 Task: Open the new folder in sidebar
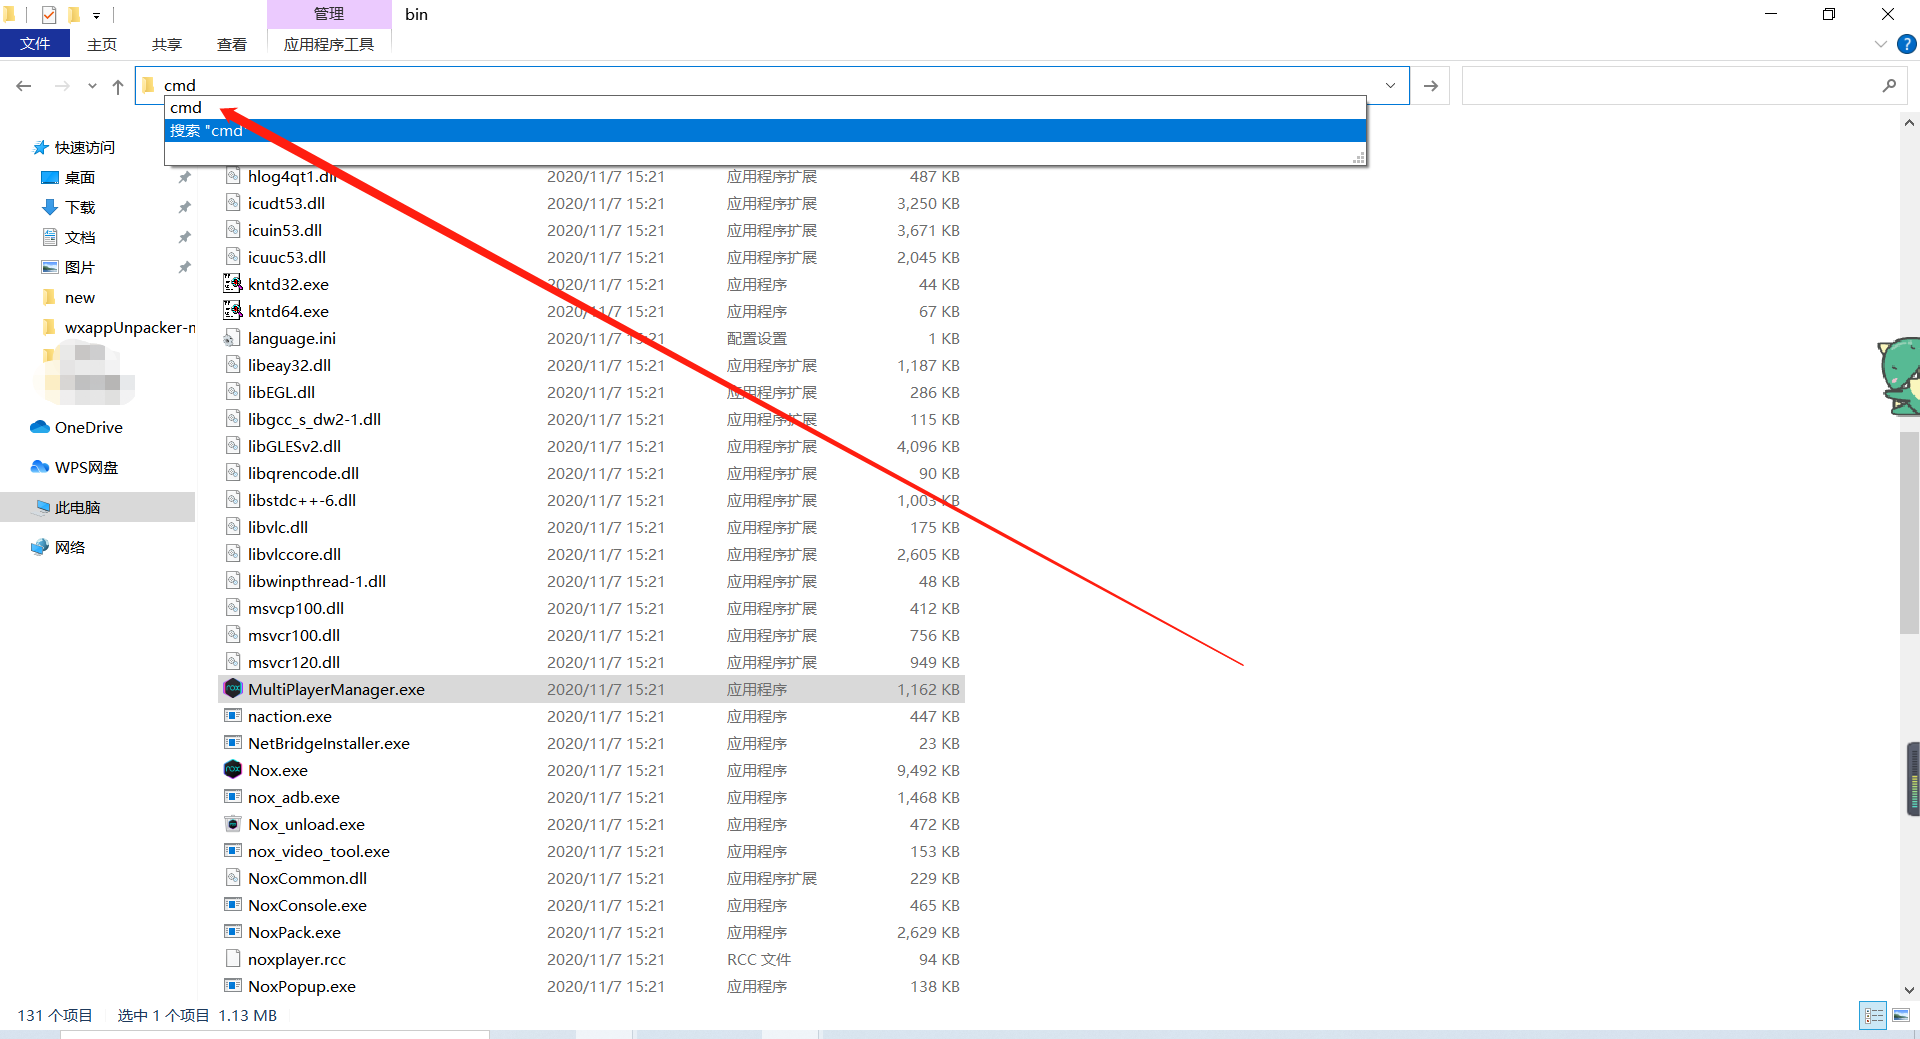(x=80, y=297)
